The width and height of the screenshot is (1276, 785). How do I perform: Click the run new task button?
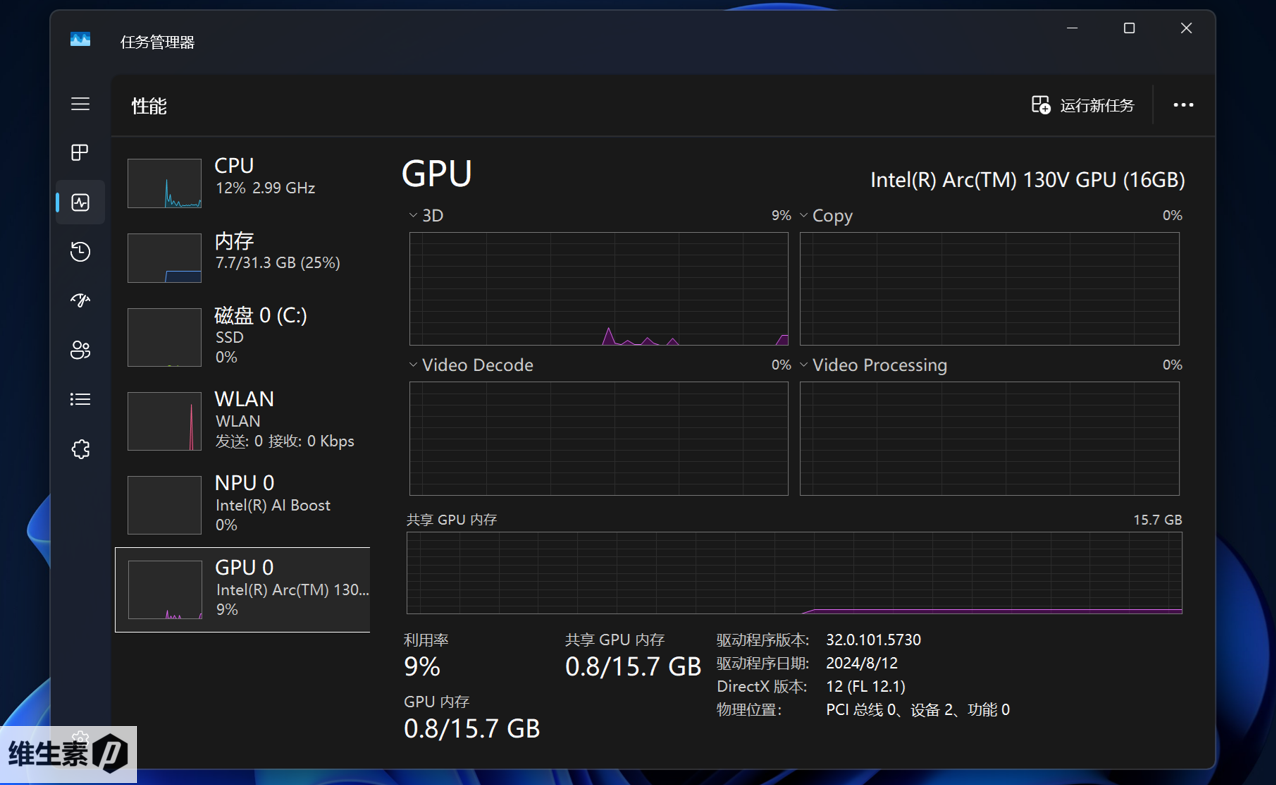coord(1083,105)
